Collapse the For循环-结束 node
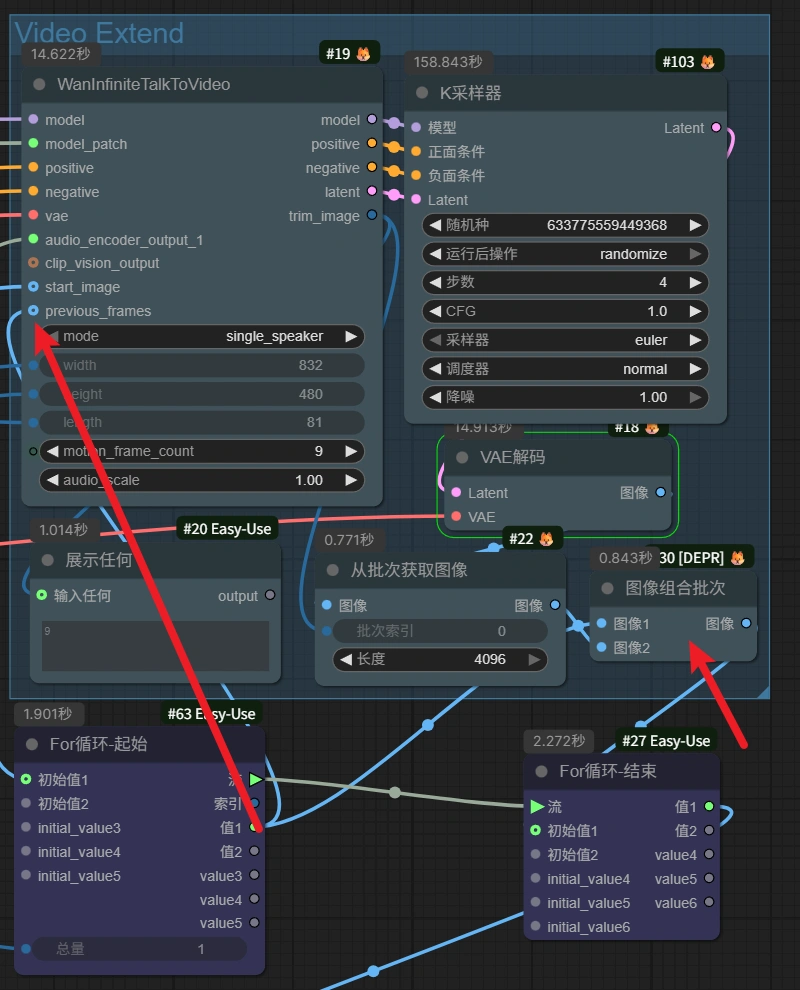The width and height of the screenshot is (800, 990). point(542,771)
